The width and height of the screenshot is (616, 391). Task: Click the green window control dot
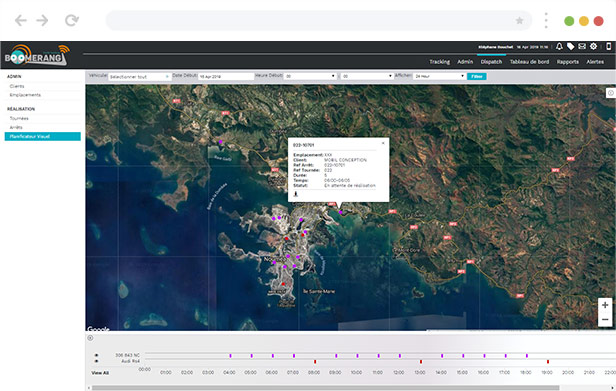pyautogui.click(x=569, y=21)
